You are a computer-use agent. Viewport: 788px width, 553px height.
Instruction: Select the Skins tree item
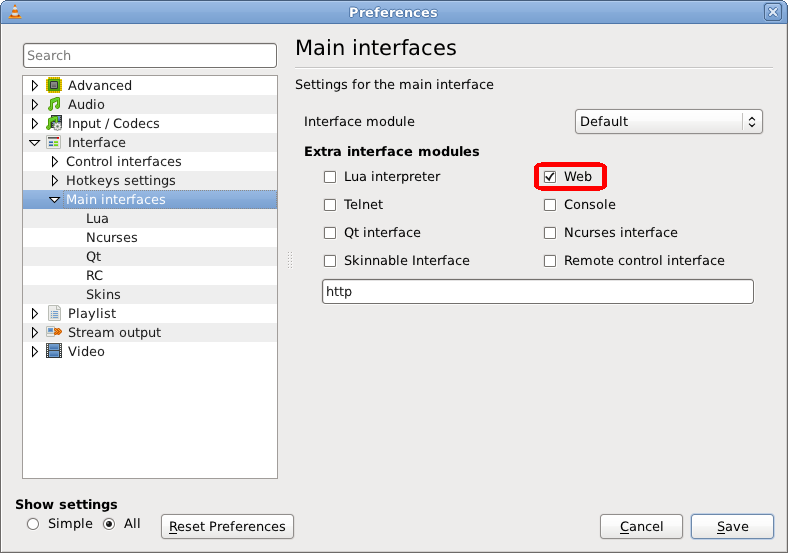click(103, 295)
